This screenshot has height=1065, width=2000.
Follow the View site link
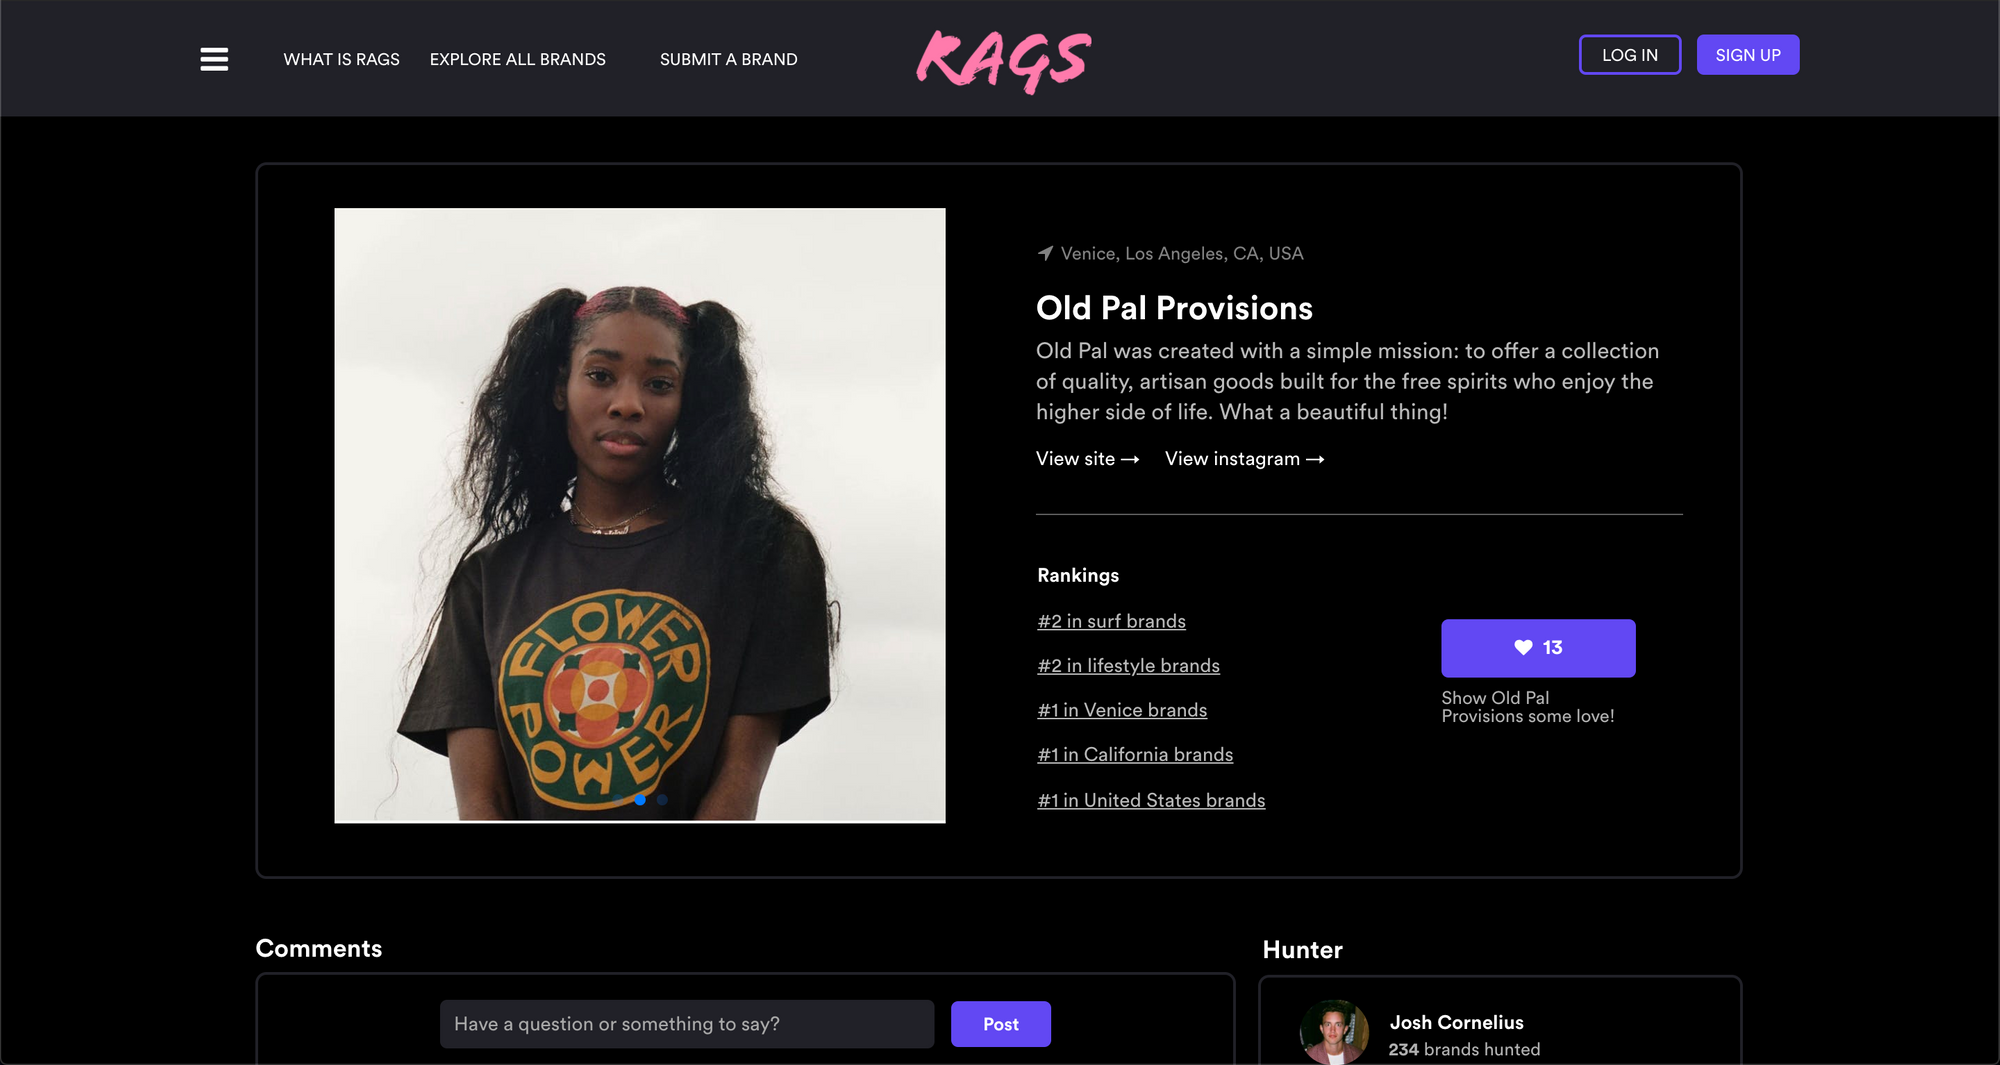point(1088,459)
